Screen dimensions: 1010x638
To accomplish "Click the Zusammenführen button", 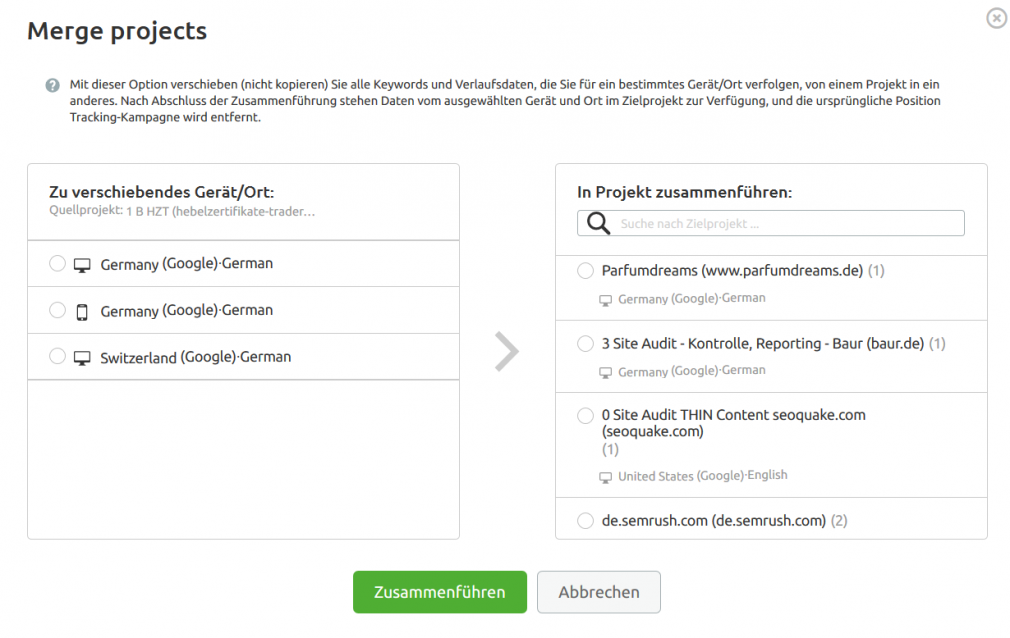I will point(440,592).
